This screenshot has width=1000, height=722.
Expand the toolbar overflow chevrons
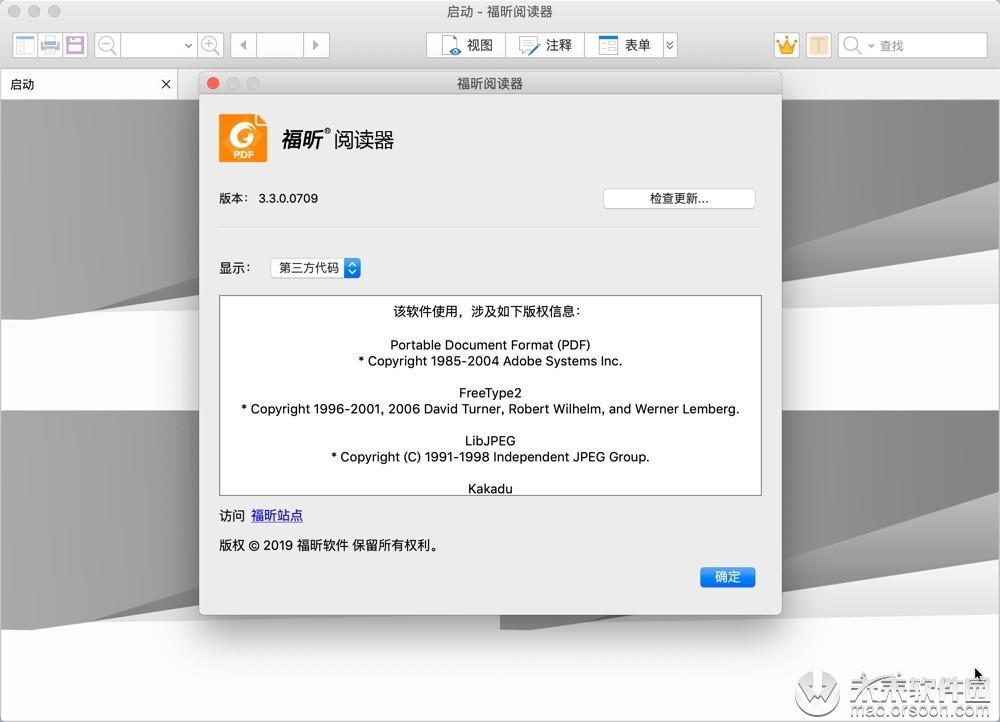point(670,45)
